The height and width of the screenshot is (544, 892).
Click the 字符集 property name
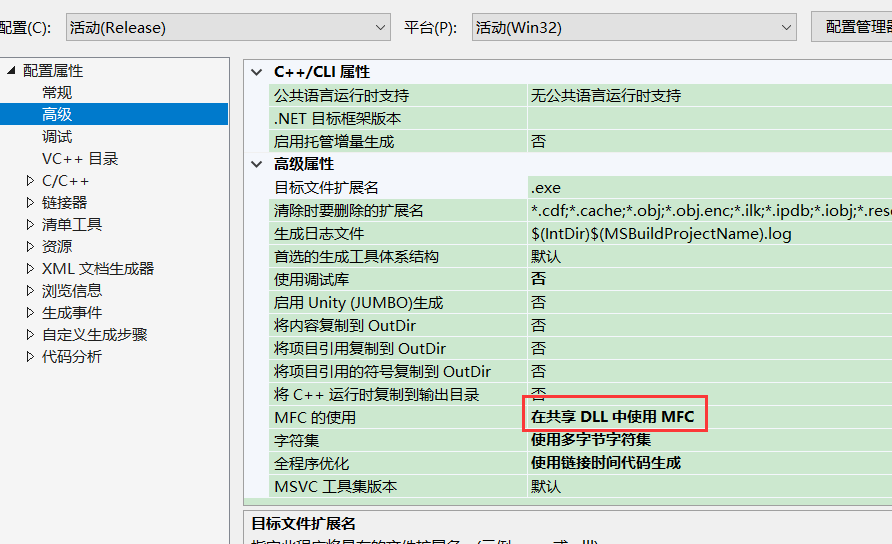(296, 440)
